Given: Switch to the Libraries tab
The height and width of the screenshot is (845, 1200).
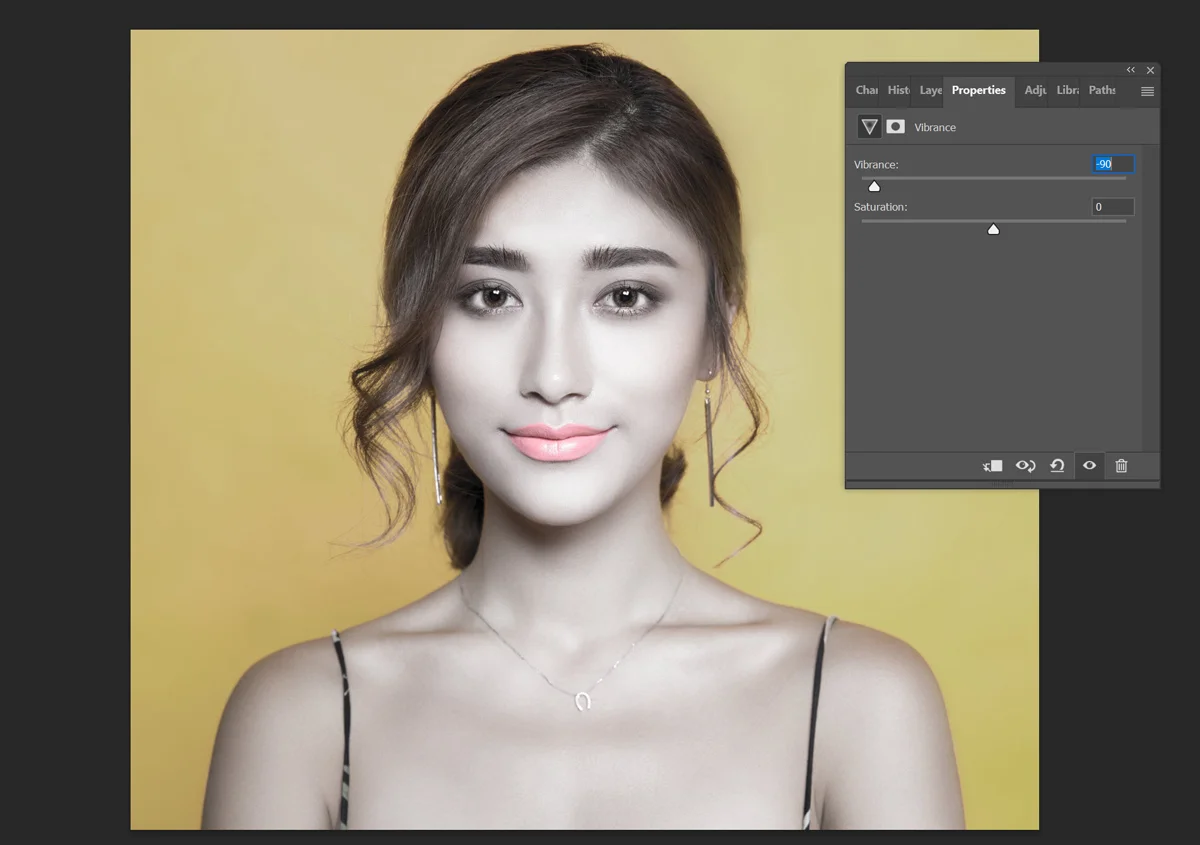Looking at the screenshot, I should [x=1067, y=90].
